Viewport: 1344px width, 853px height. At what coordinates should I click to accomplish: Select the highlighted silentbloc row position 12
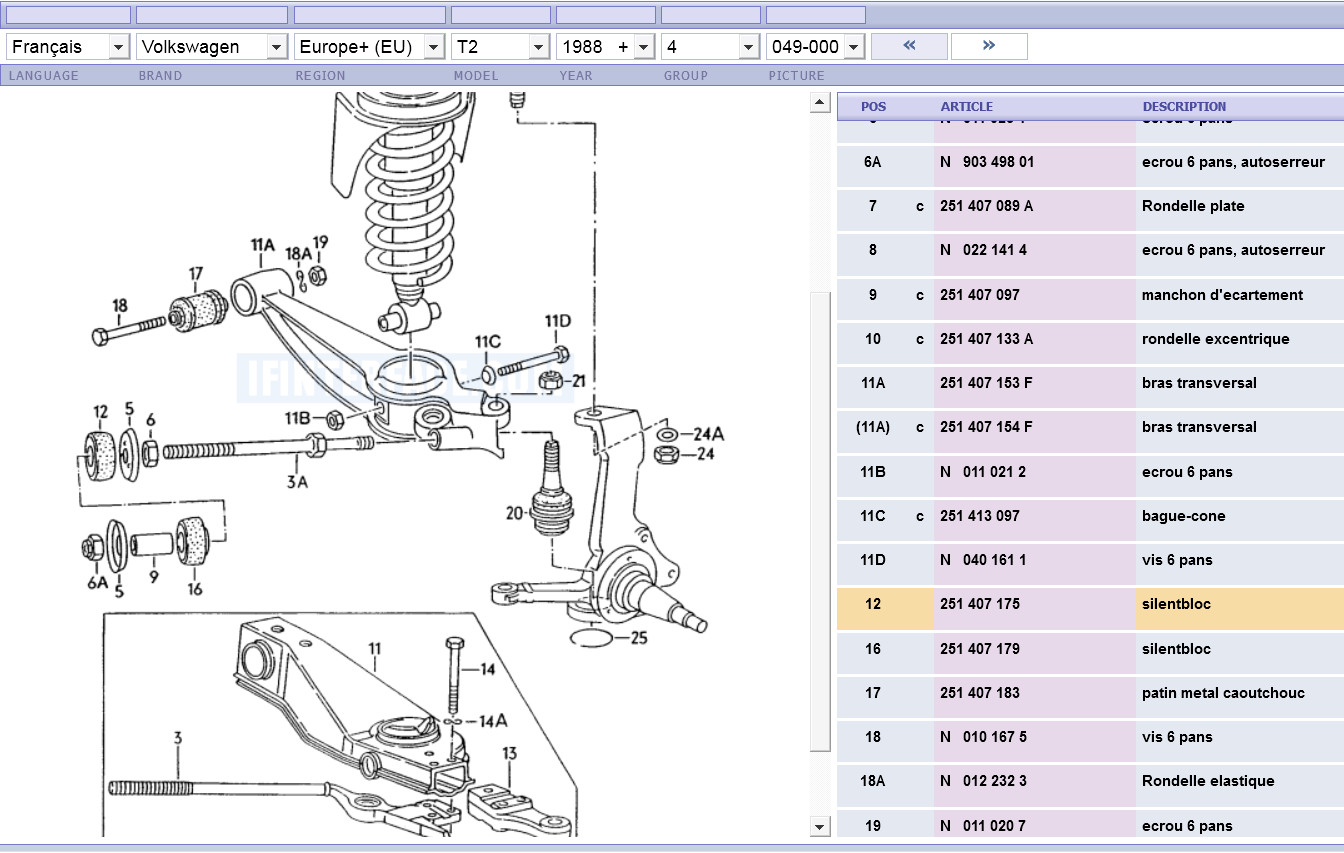pos(873,605)
